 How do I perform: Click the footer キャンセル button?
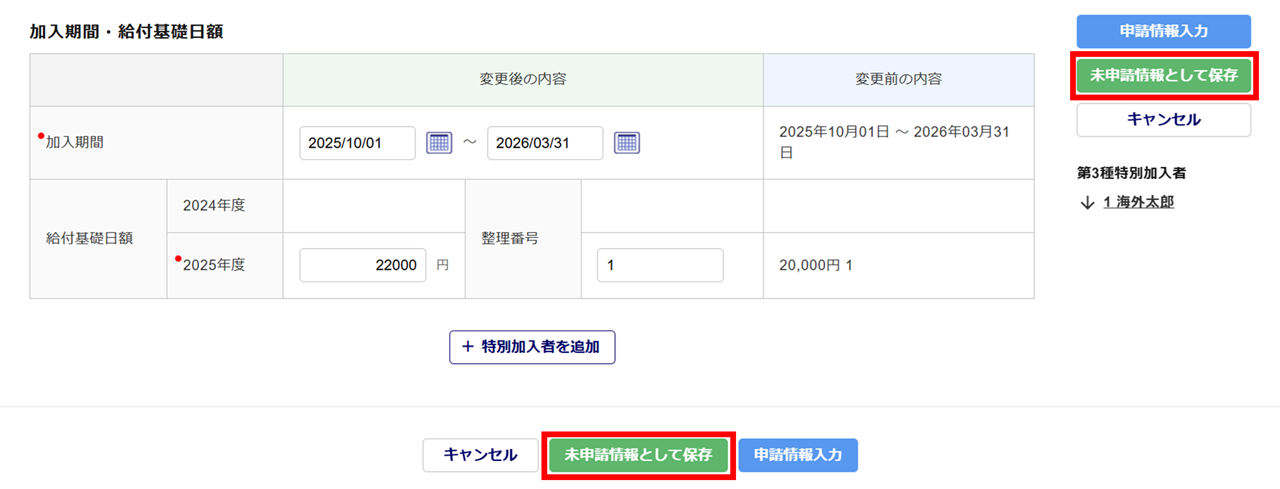[480, 455]
